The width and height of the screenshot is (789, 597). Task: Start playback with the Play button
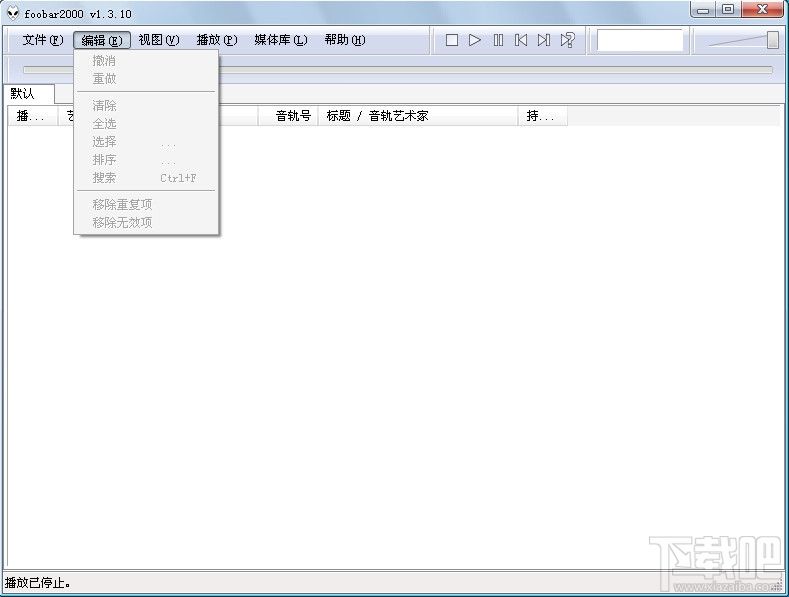coord(475,40)
